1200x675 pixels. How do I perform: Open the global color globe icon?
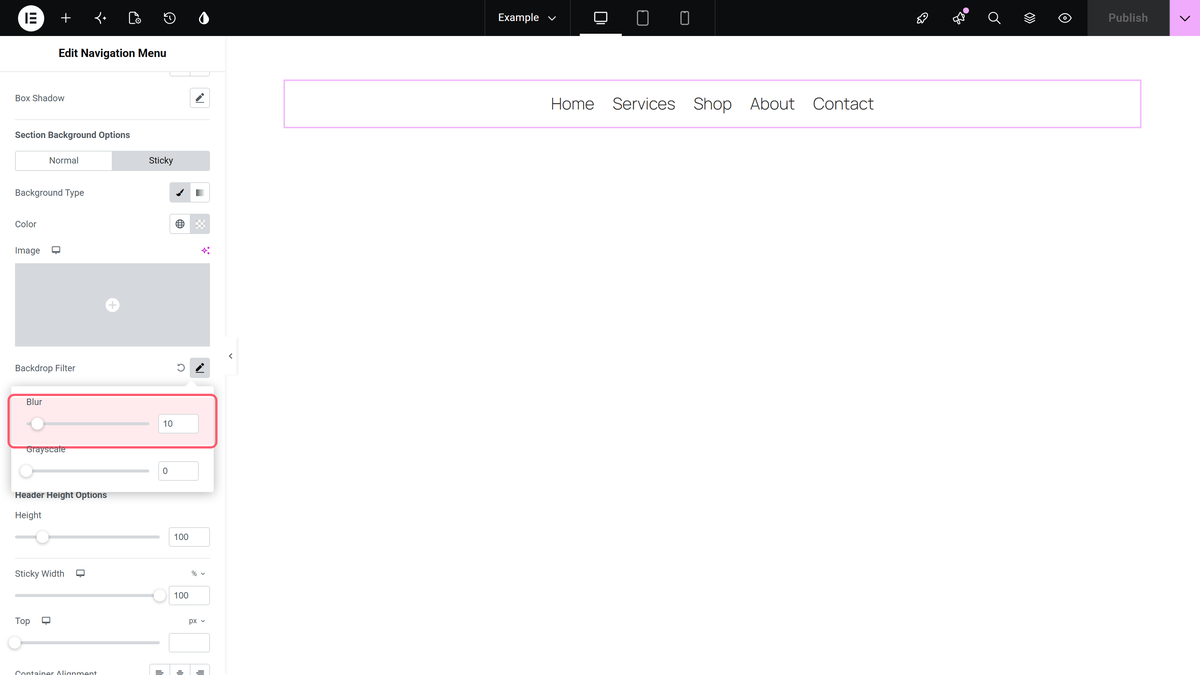(180, 224)
